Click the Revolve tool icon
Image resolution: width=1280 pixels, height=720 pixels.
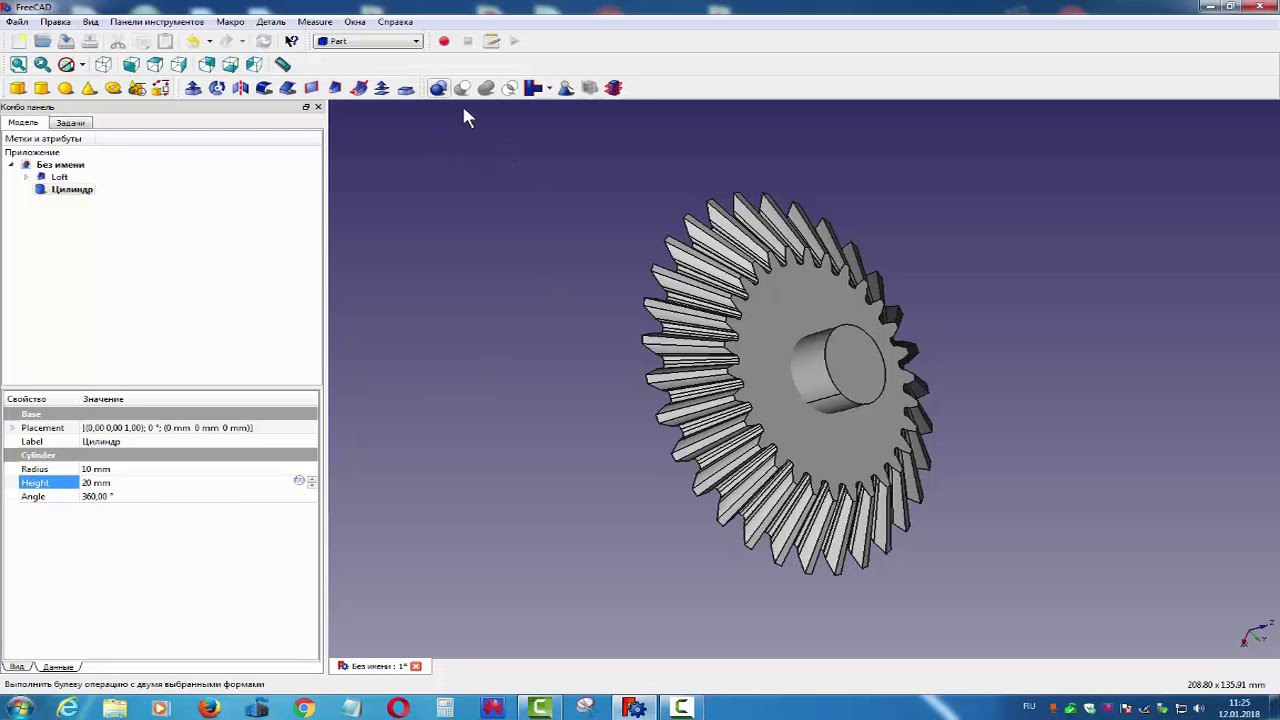217,88
